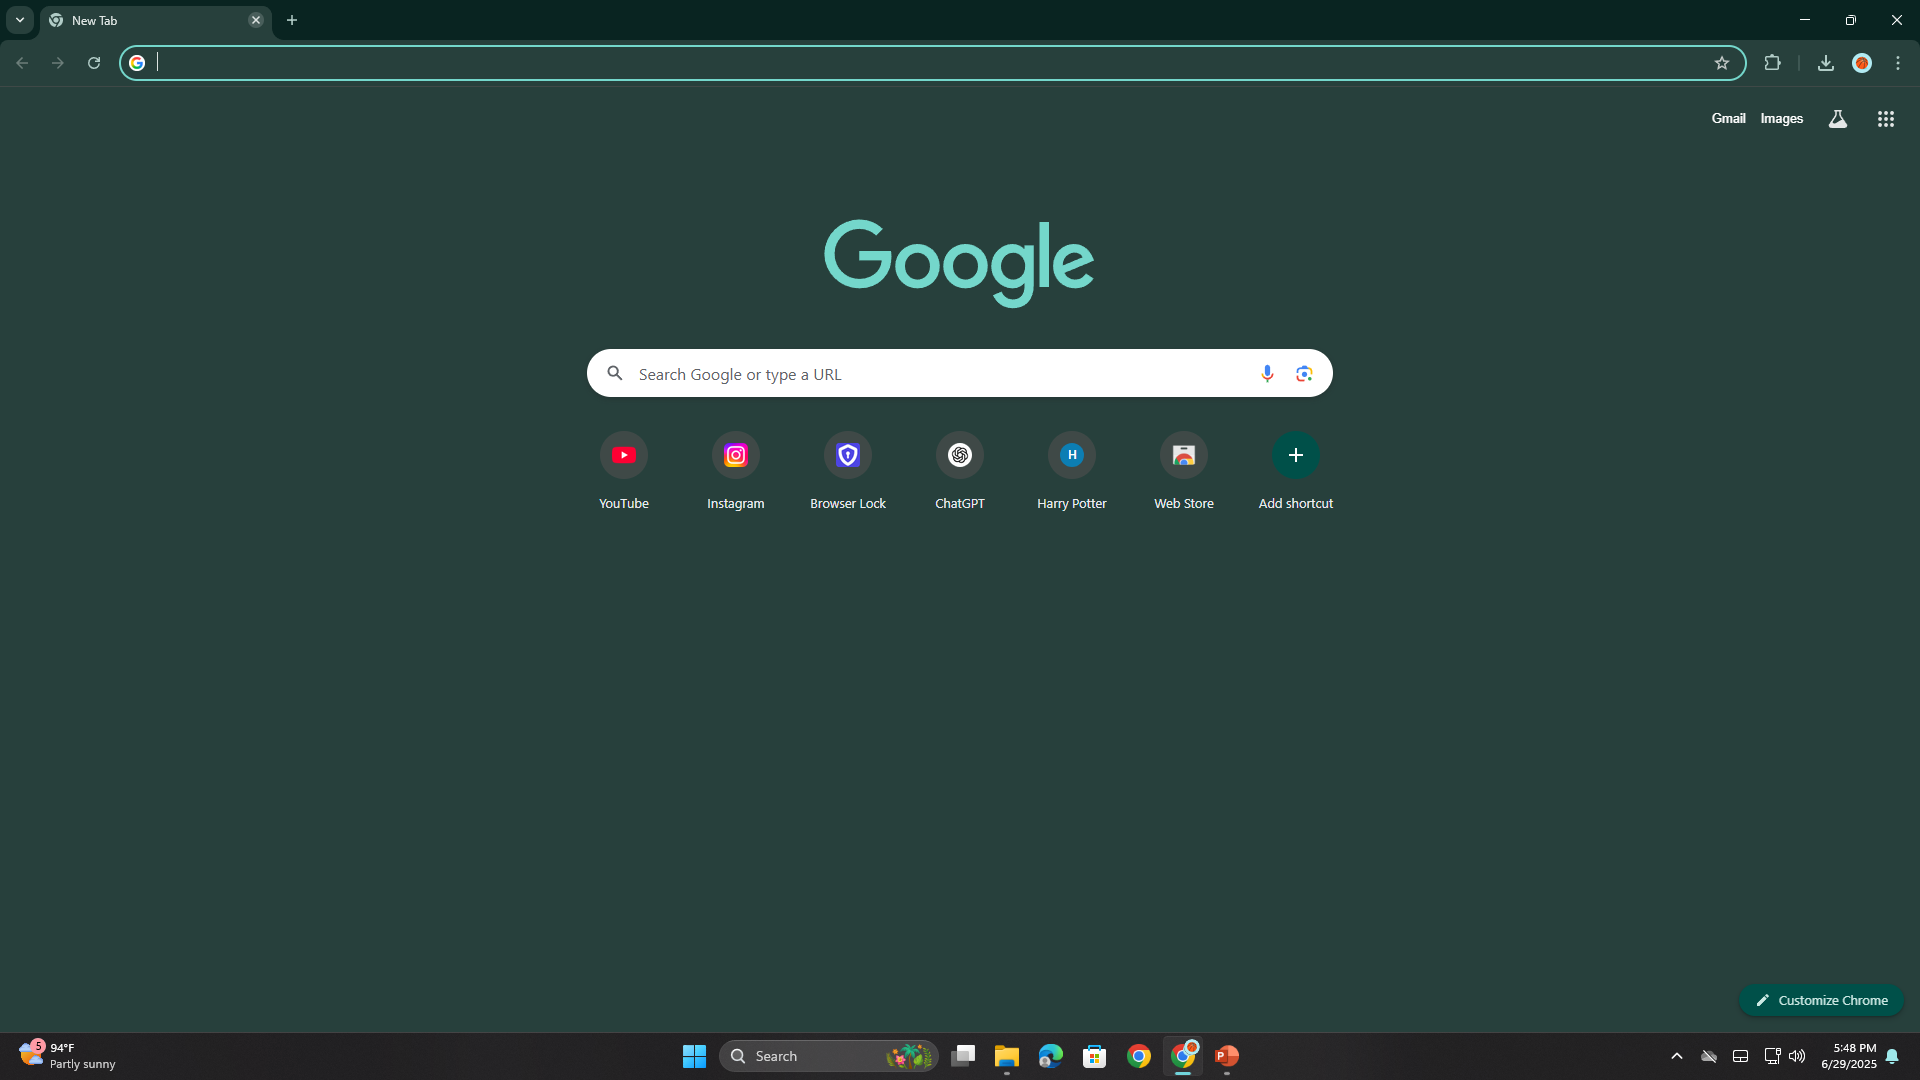Click the back navigation arrow
1920x1080 pixels.
point(22,63)
